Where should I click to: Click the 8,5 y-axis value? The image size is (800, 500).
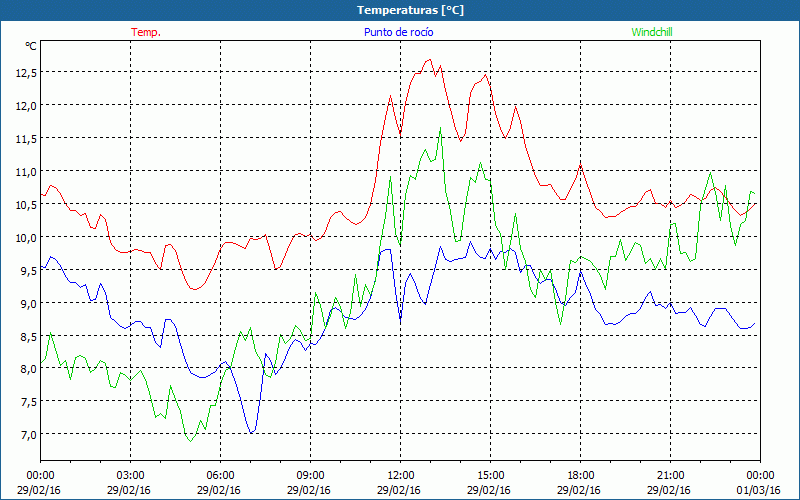pyautogui.click(x=28, y=336)
